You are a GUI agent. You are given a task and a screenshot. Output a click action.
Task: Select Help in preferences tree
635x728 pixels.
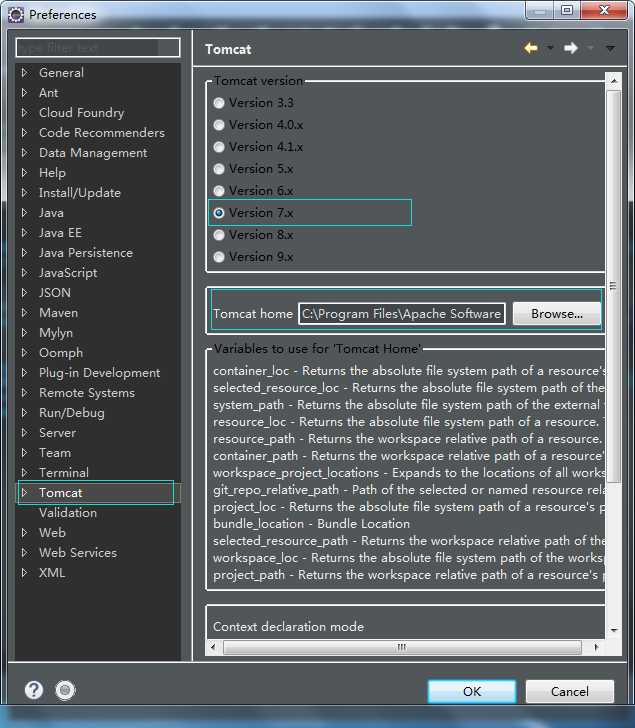(x=52, y=173)
